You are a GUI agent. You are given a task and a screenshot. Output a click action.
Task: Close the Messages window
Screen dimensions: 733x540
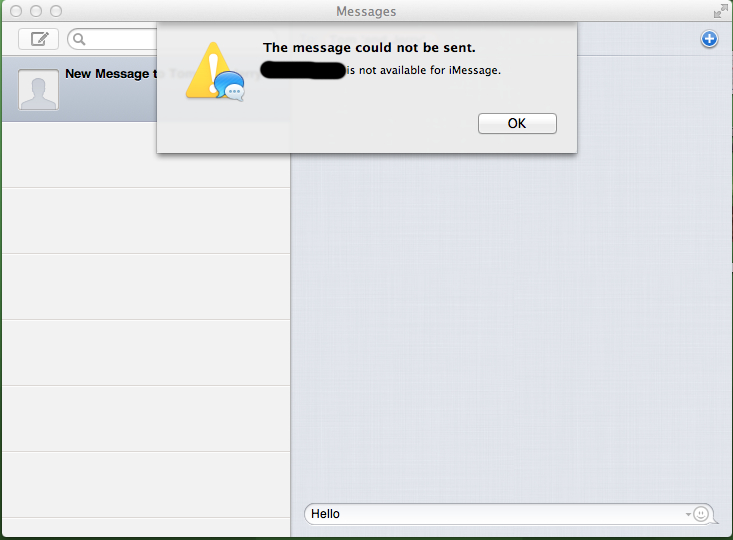[x=16, y=11]
